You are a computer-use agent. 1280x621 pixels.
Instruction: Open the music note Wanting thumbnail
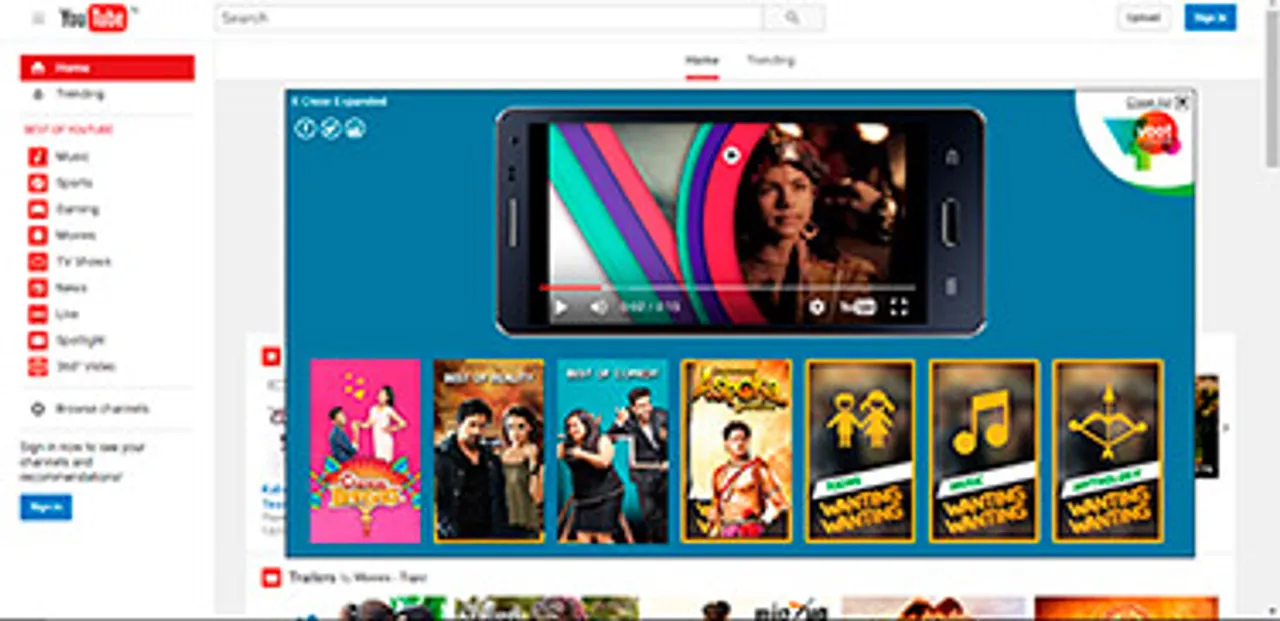(x=984, y=451)
